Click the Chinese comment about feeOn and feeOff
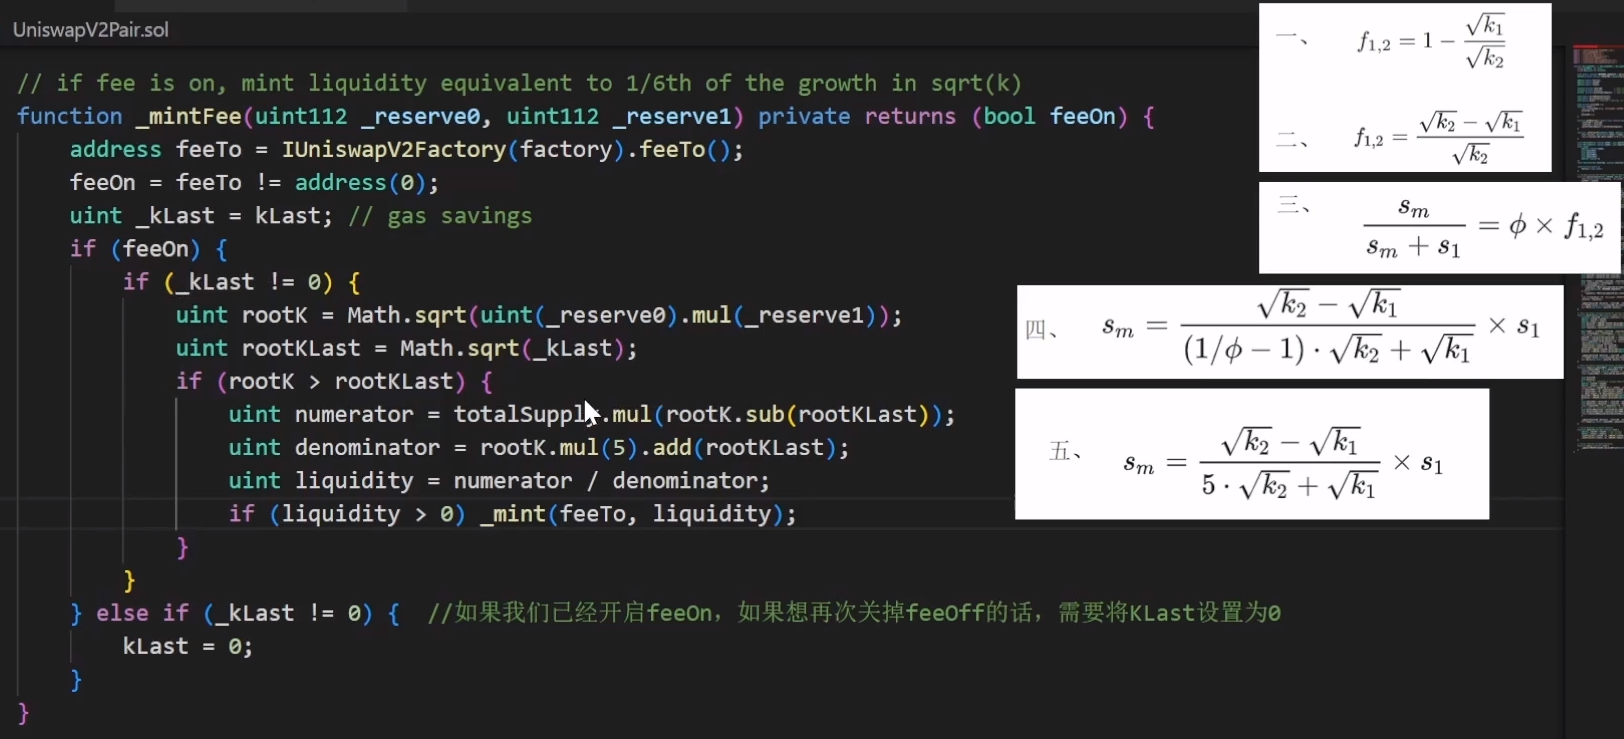 point(854,612)
